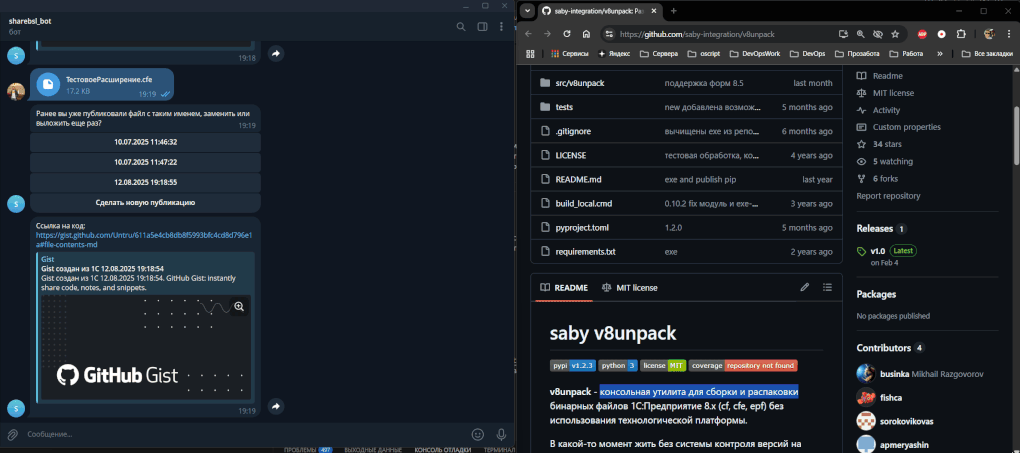1020x453 pixels.
Task: Go to browser home page
Action: (586, 34)
